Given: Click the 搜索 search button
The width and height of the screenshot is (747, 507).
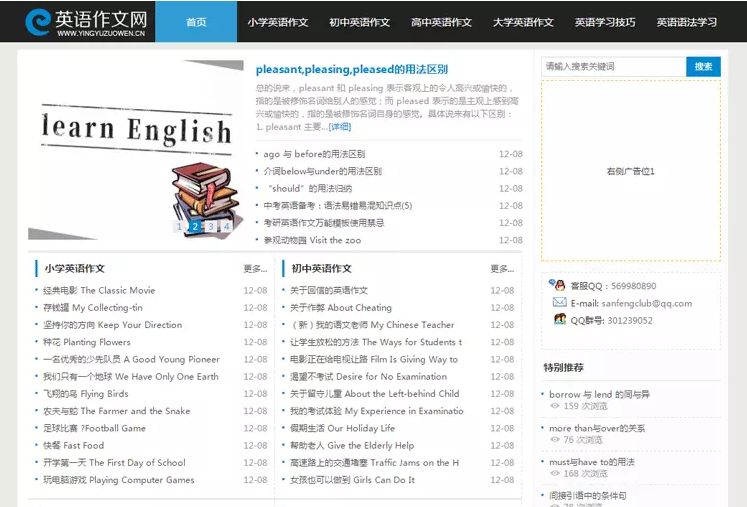Looking at the screenshot, I should click(703, 66).
